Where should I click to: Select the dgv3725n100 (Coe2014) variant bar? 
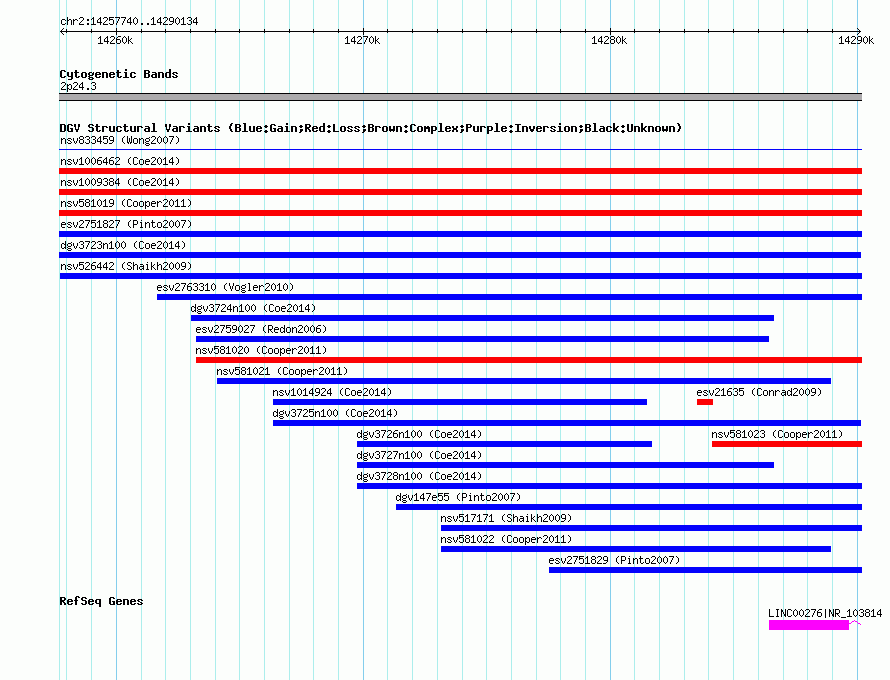click(x=567, y=423)
